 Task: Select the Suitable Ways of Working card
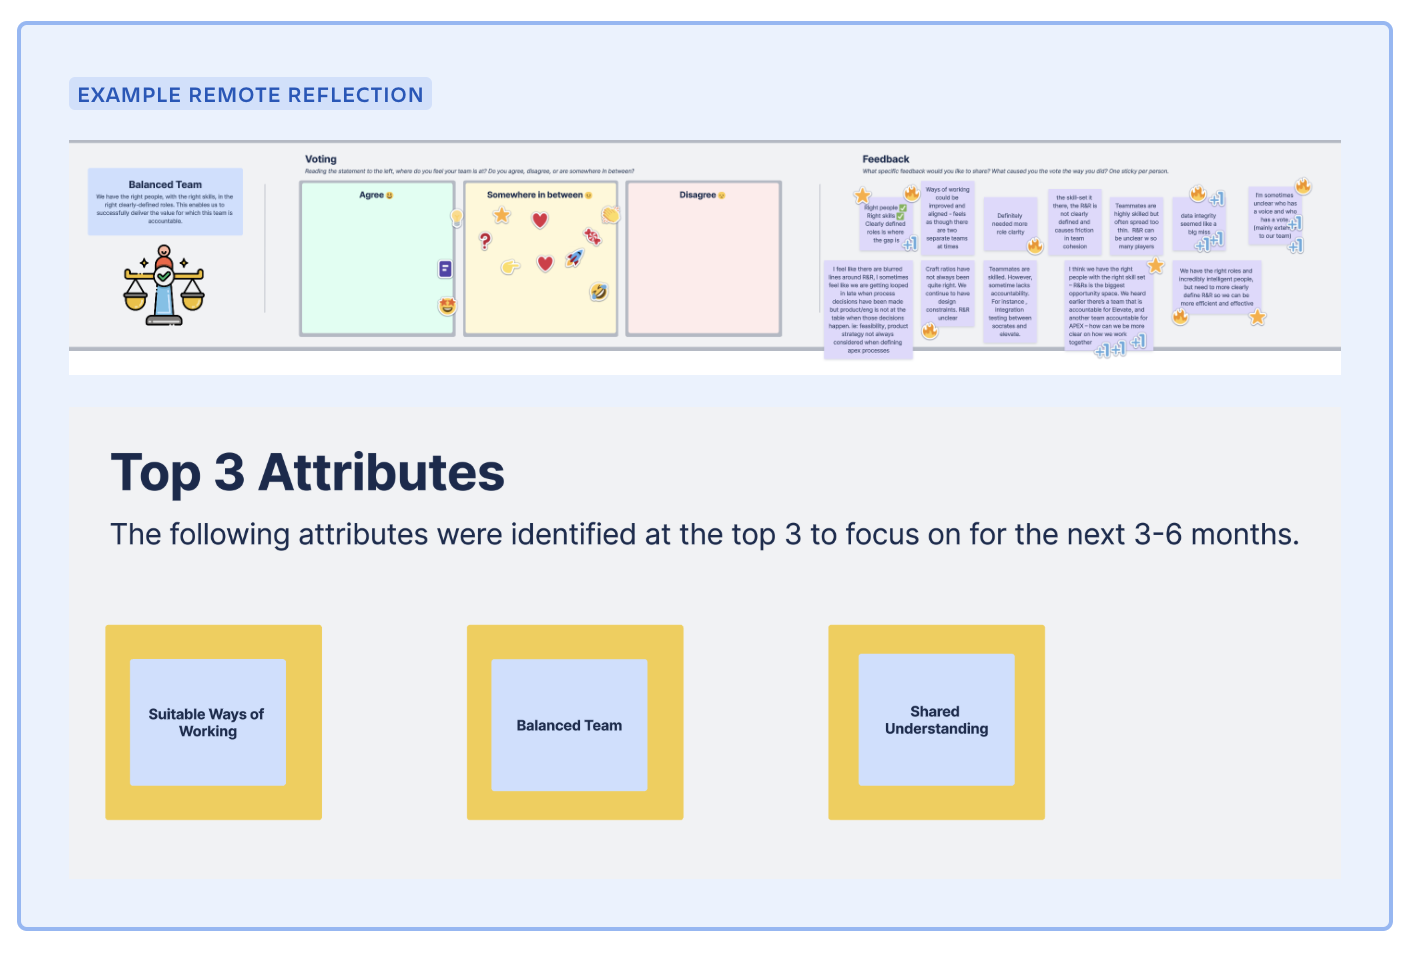tap(208, 722)
